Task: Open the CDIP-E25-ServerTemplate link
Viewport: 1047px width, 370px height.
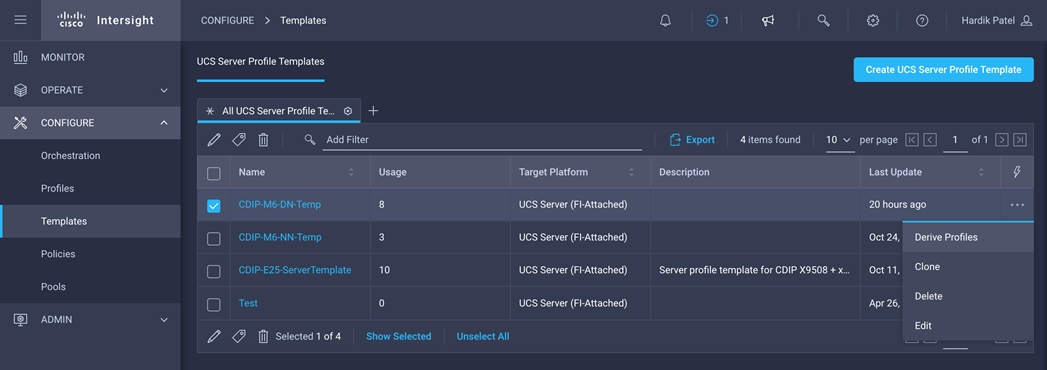Action: click(x=294, y=270)
